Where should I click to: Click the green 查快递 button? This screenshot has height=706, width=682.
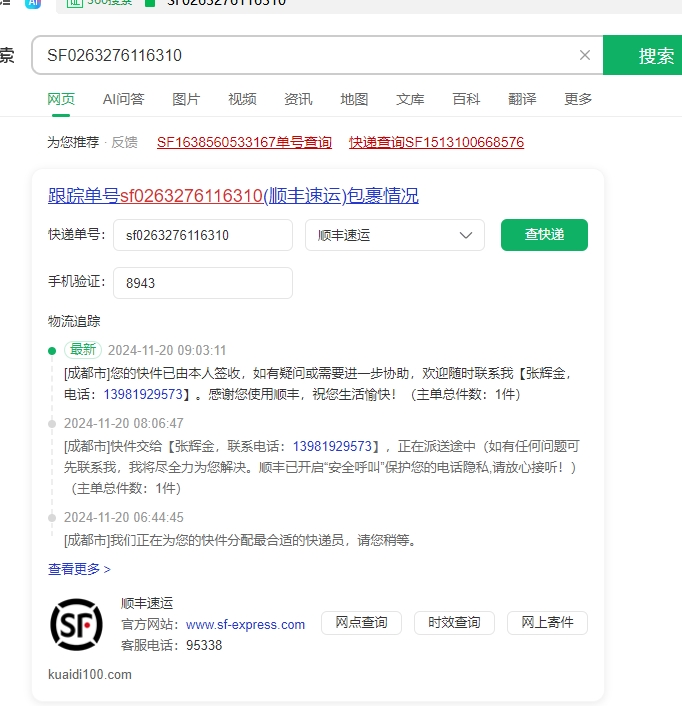click(x=544, y=235)
